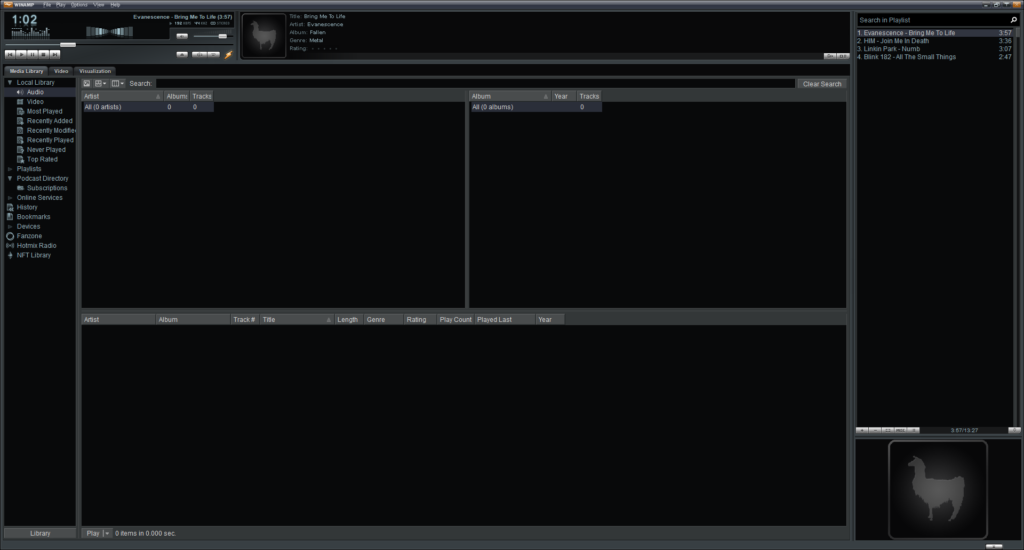Click the Clear Search button

pos(822,84)
